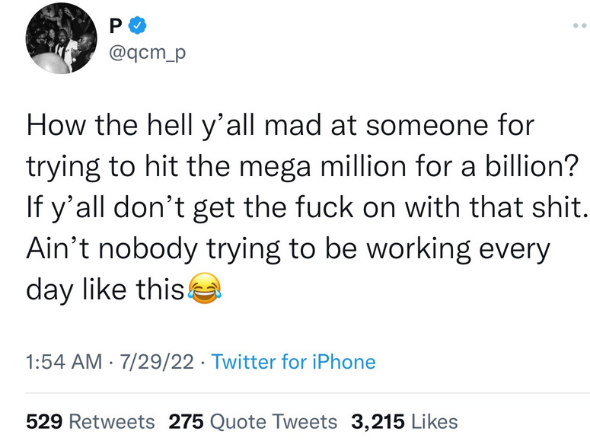
Task: Click the 7/29/22 date
Action: (x=157, y=362)
